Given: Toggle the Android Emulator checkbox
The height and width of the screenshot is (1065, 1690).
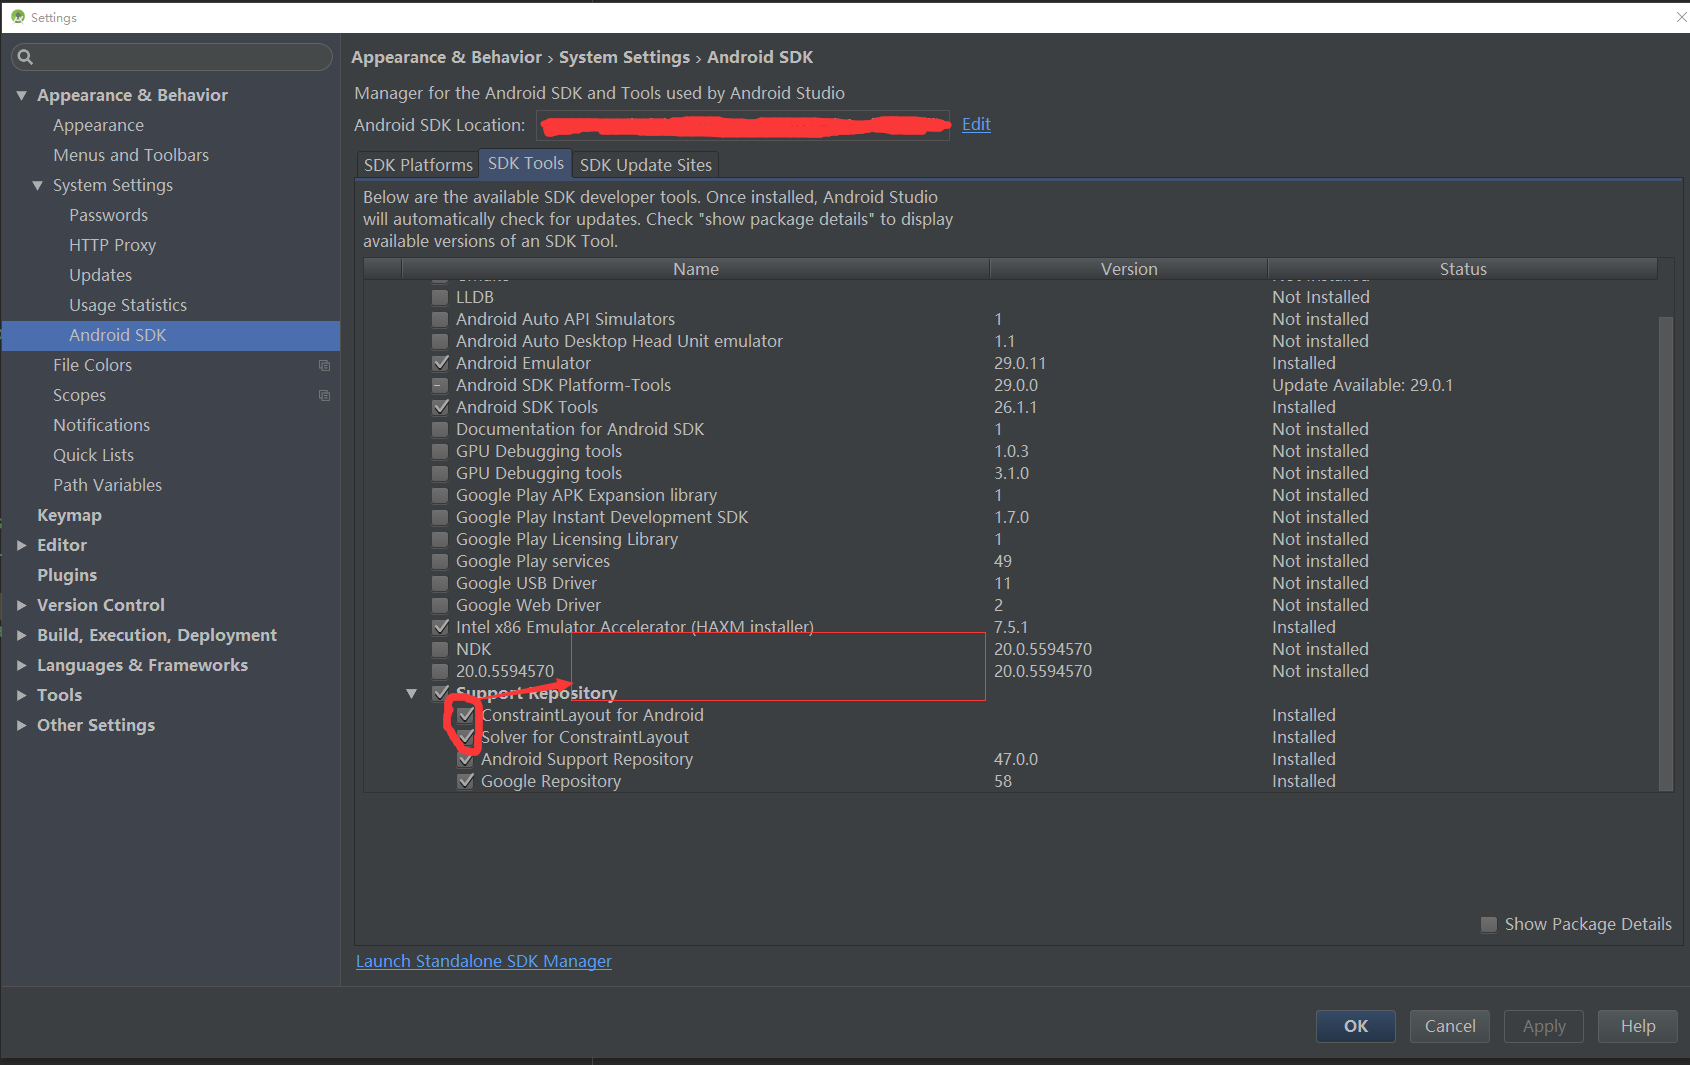Looking at the screenshot, I should coord(440,363).
